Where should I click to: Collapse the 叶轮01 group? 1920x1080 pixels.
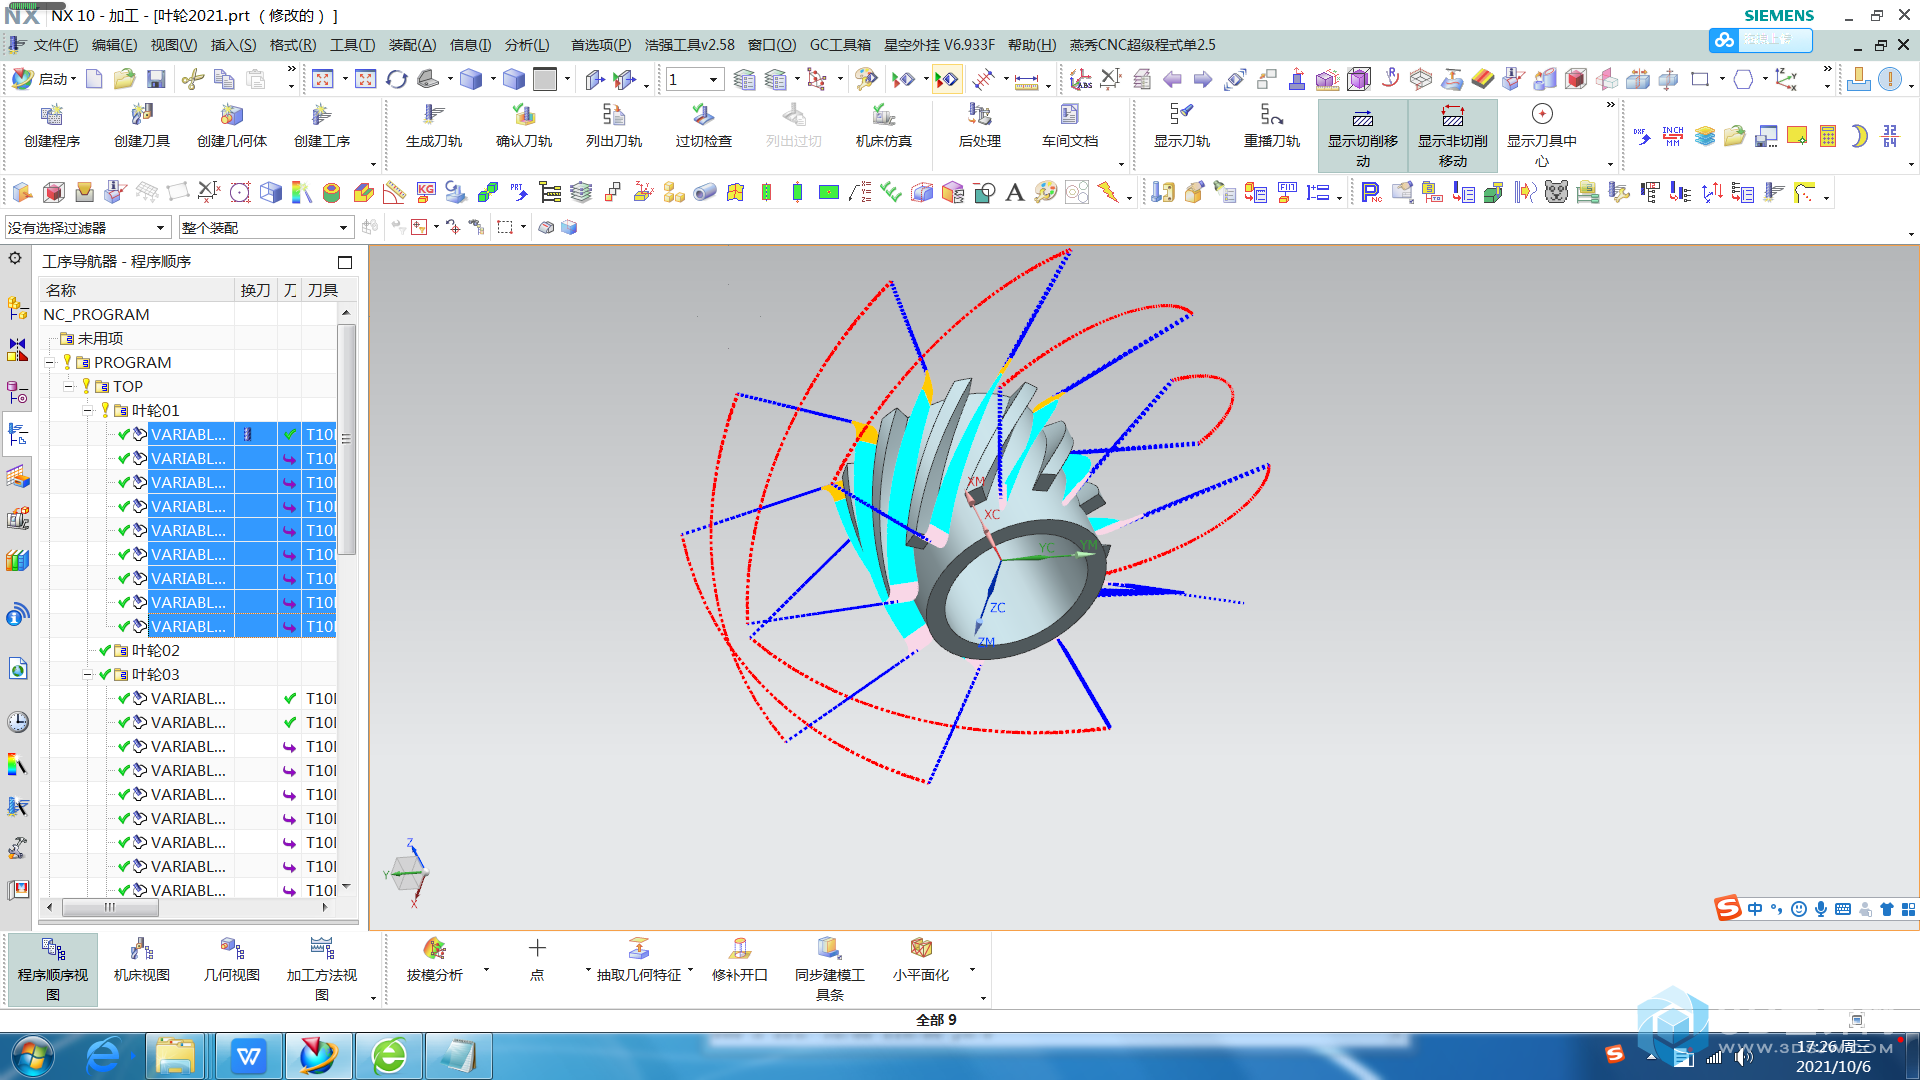click(x=87, y=411)
